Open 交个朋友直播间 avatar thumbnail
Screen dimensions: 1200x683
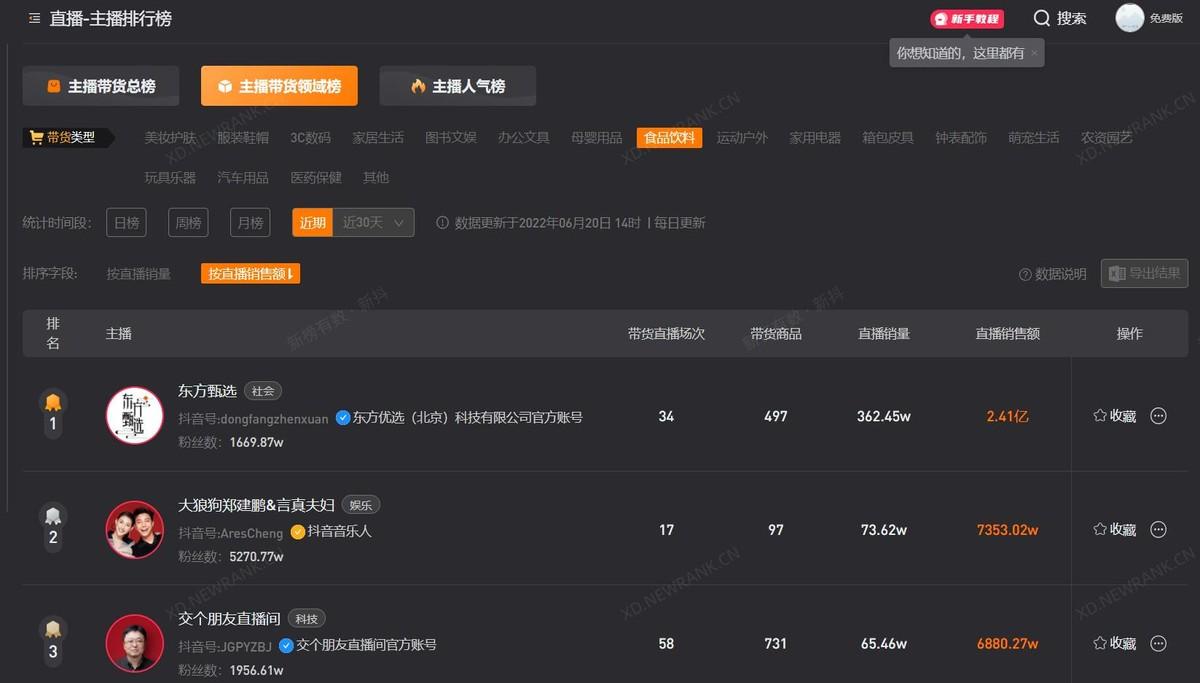click(135, 643)
